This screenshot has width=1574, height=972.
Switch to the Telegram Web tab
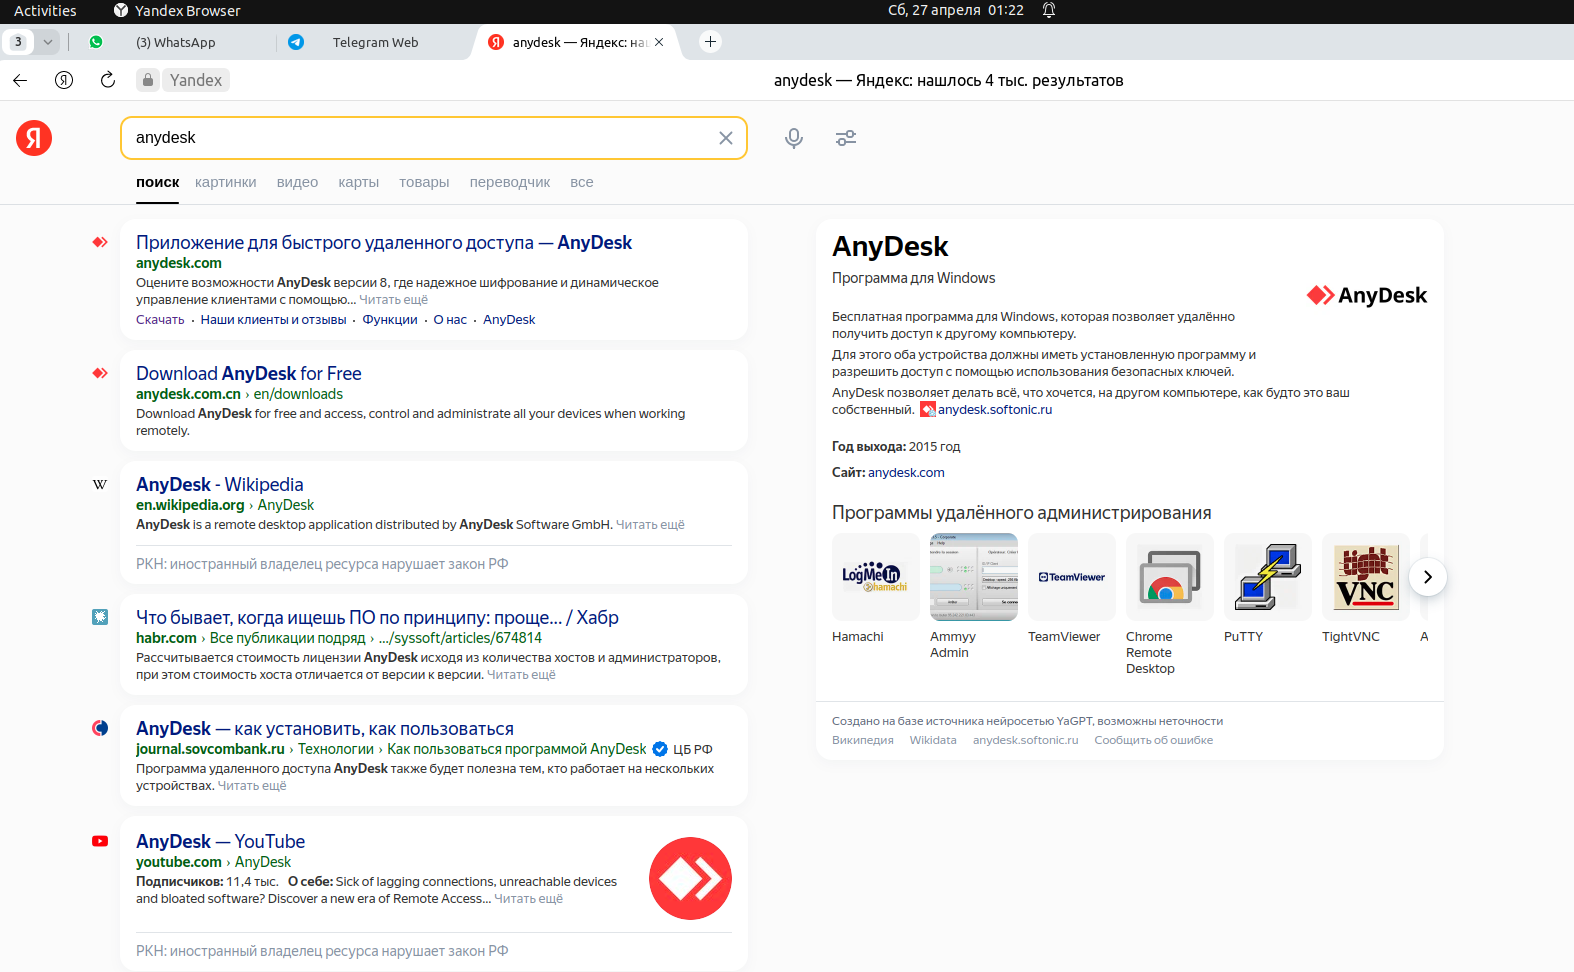click(376, 42)
